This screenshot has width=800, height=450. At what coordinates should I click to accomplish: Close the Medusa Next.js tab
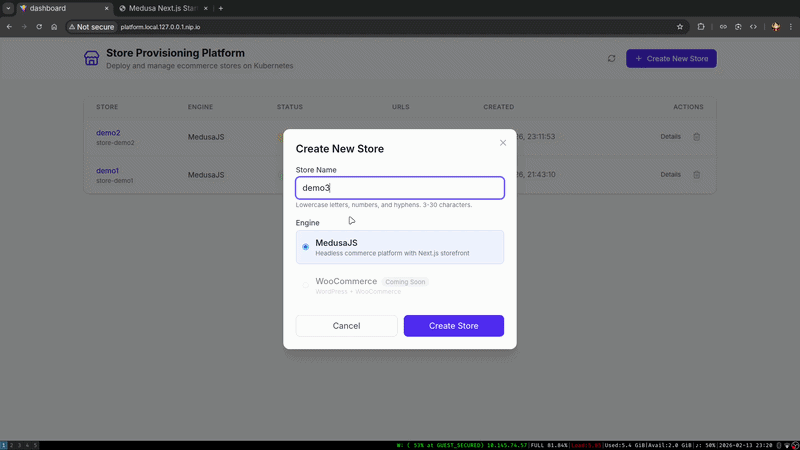click(206, 8)
